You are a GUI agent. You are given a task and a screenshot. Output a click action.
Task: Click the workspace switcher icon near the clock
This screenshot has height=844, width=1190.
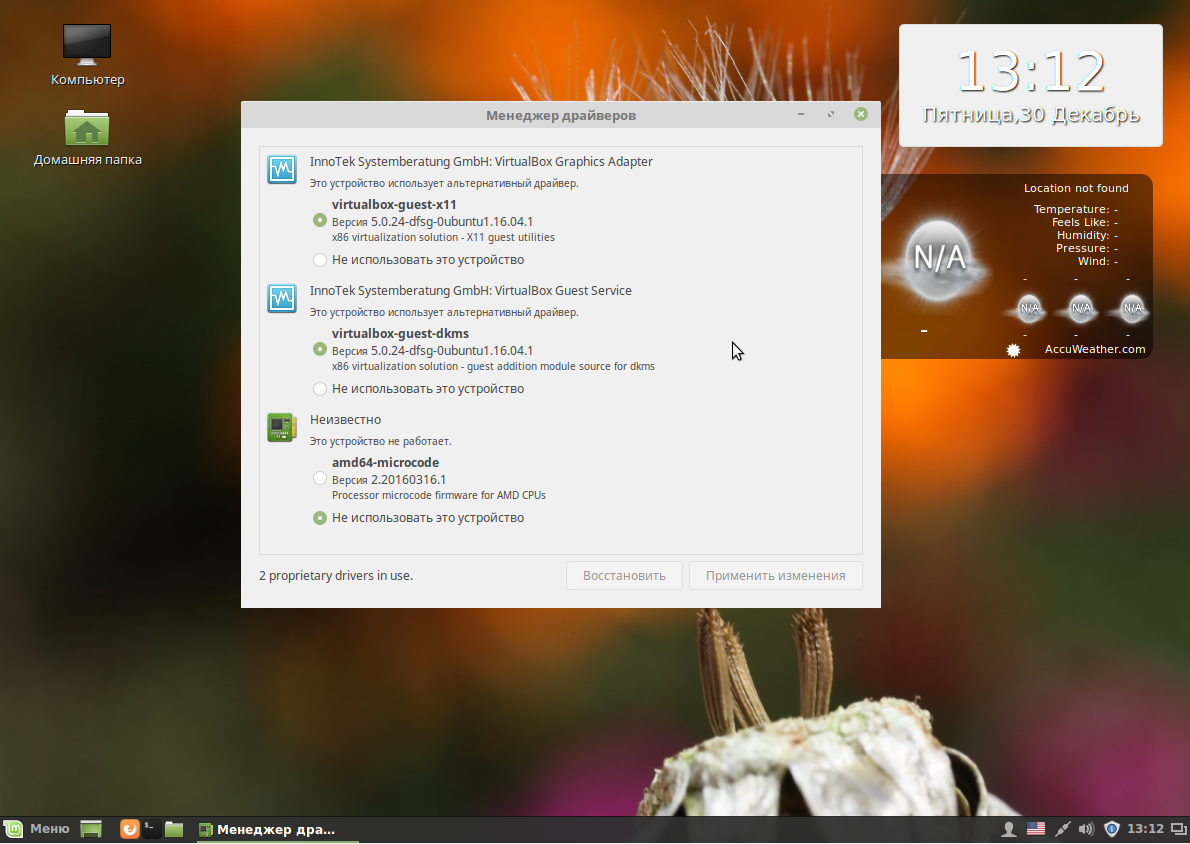[1178, 829]
